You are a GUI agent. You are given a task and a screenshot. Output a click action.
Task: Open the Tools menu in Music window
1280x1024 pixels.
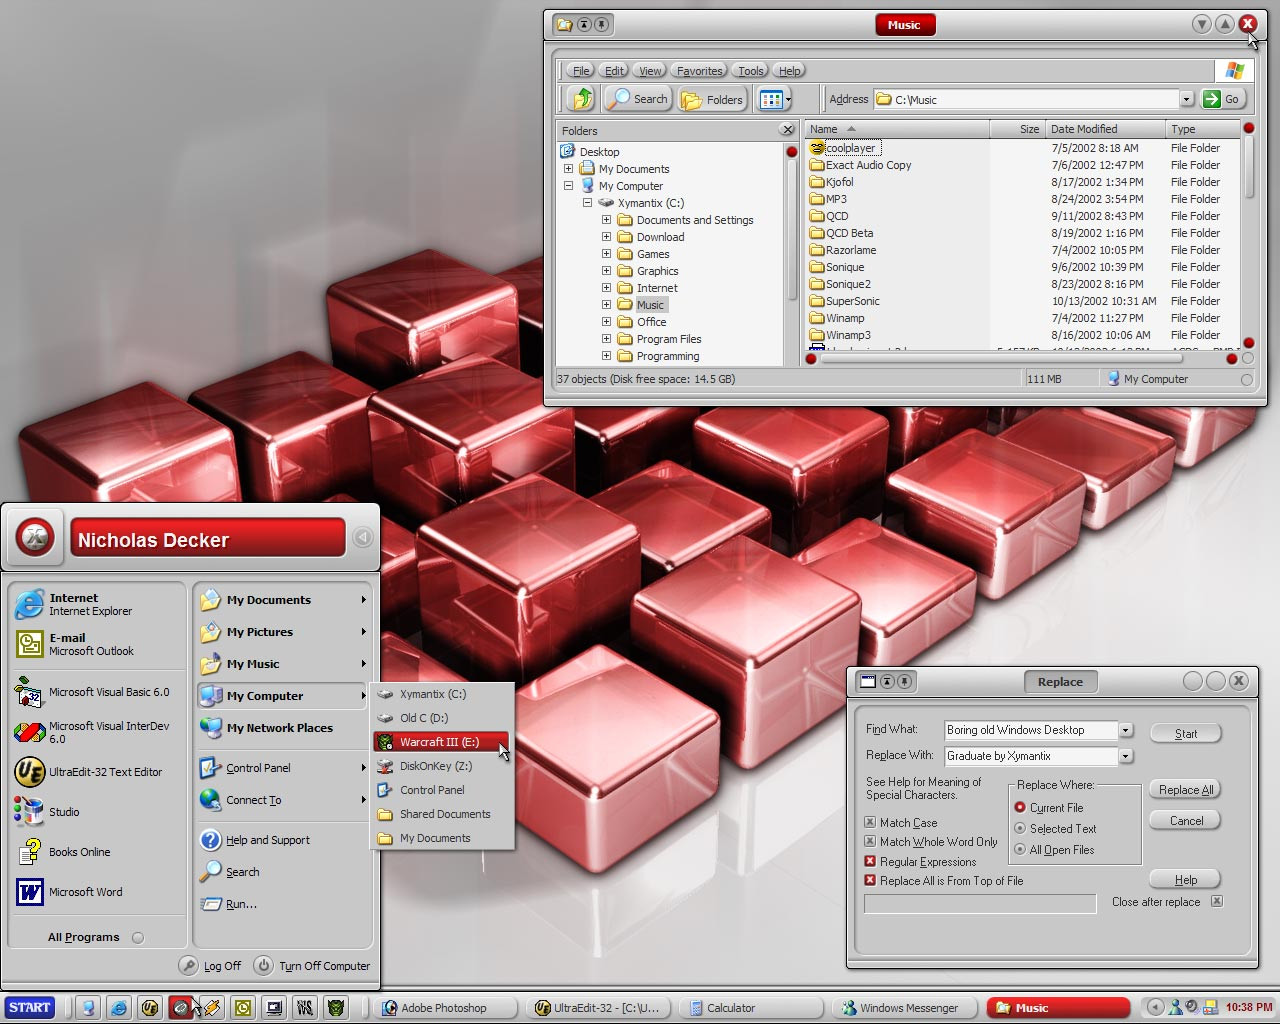pyautogui.click(x=750, y=71)
